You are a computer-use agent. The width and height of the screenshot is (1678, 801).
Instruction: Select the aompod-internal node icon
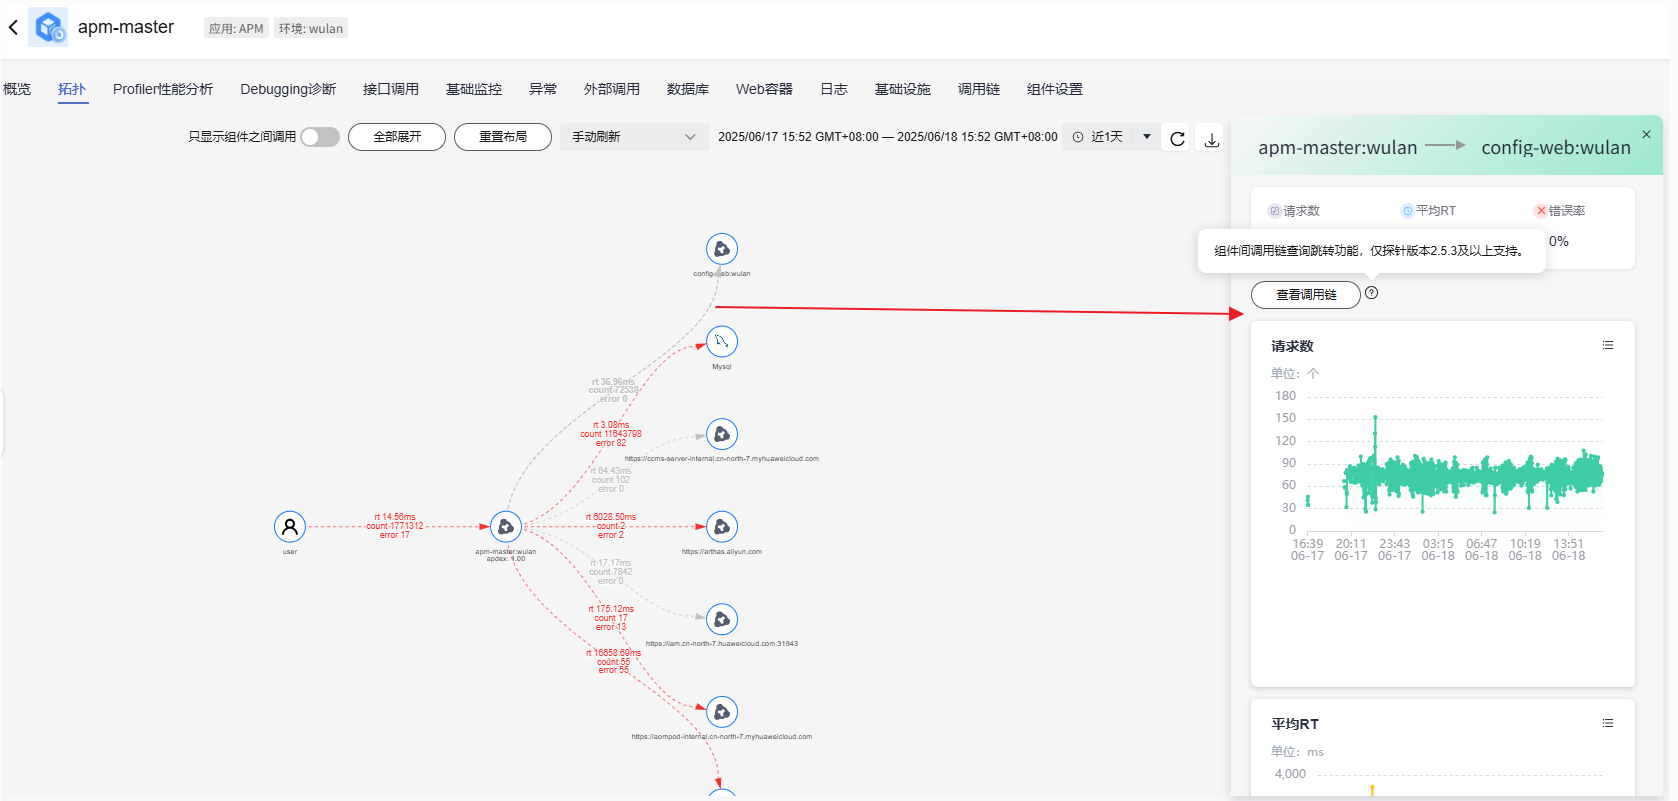[722, 712]
